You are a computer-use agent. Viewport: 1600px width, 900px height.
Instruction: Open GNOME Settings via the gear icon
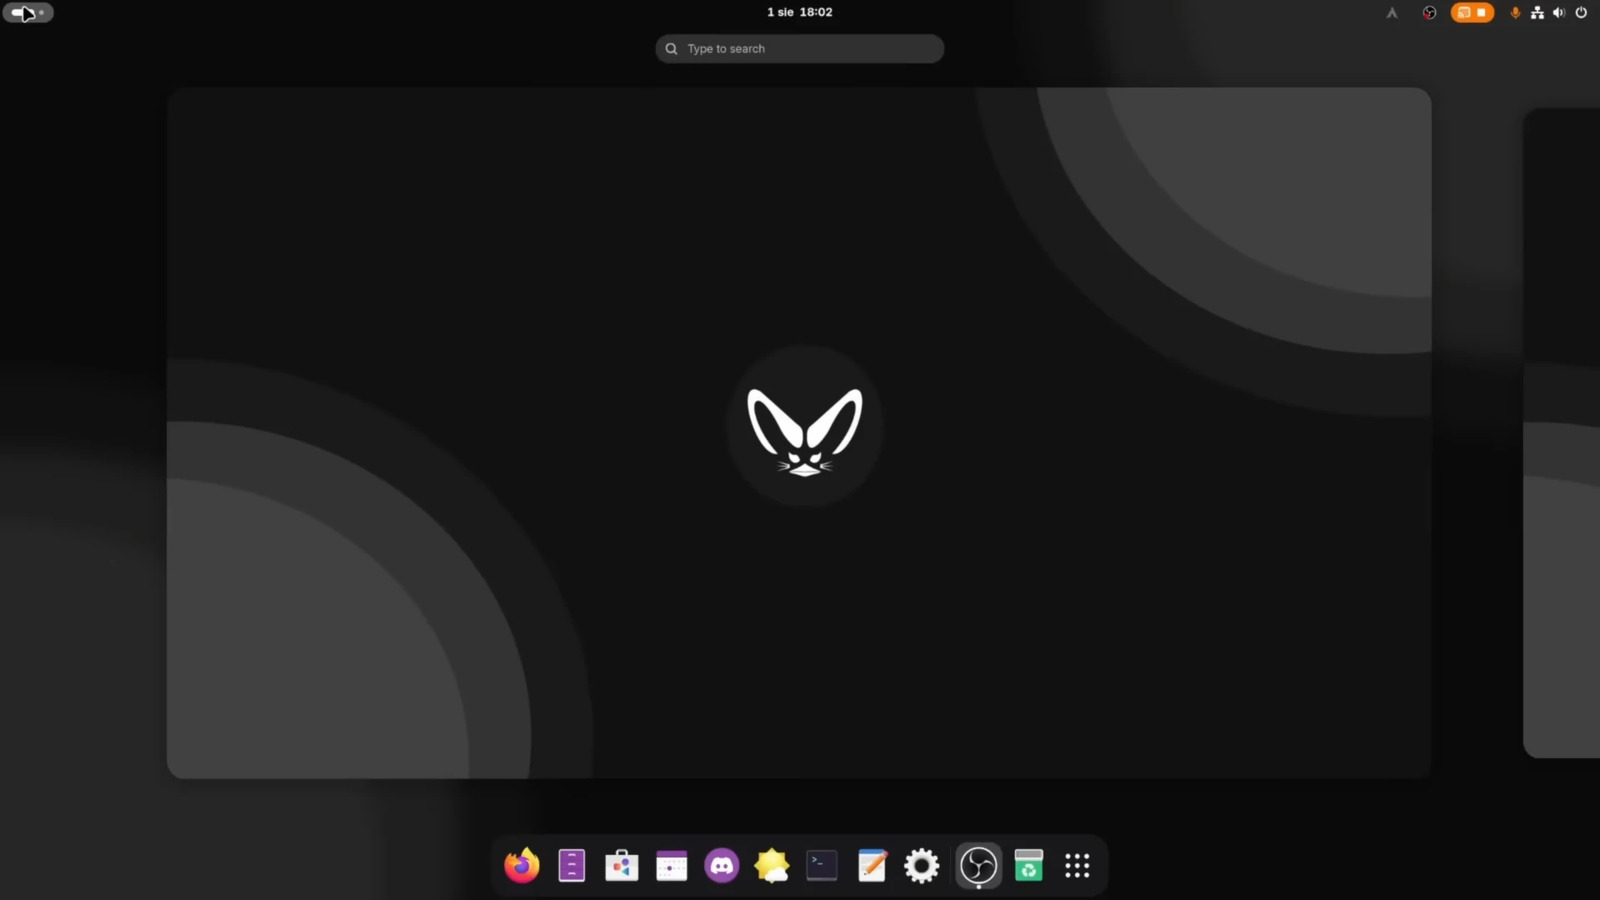pyautogui.click(x=921, y=866)
